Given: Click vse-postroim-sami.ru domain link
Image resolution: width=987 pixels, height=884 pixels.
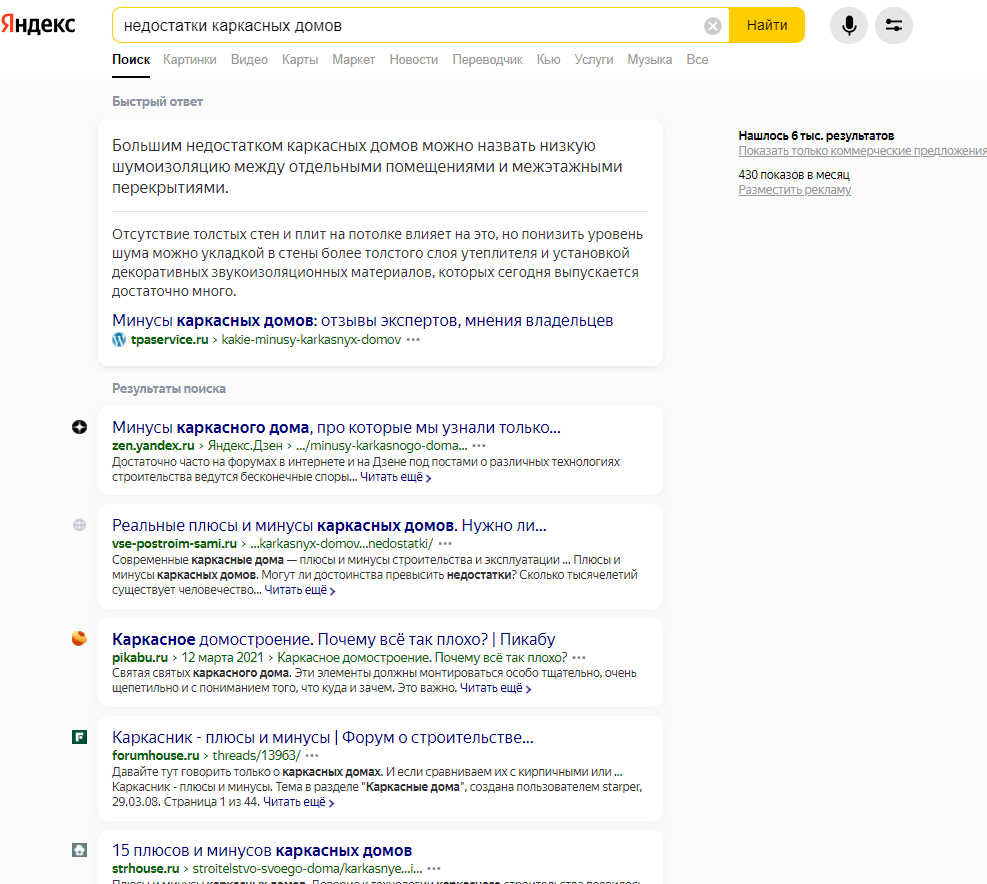Looking at the screenshot, I should point(174,543).
